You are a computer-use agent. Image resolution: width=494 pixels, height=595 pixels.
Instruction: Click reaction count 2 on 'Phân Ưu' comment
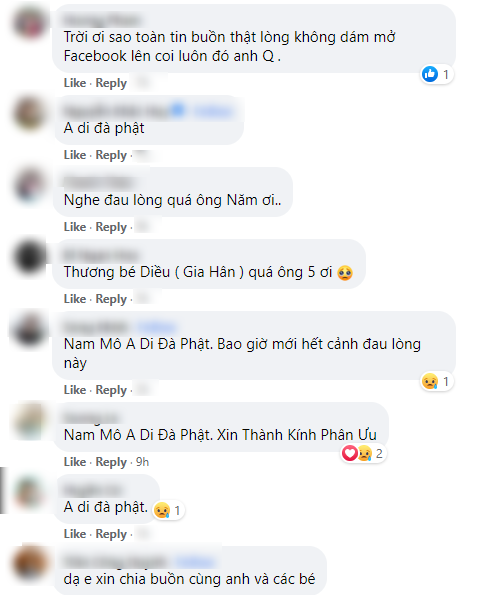pos(379,453)
